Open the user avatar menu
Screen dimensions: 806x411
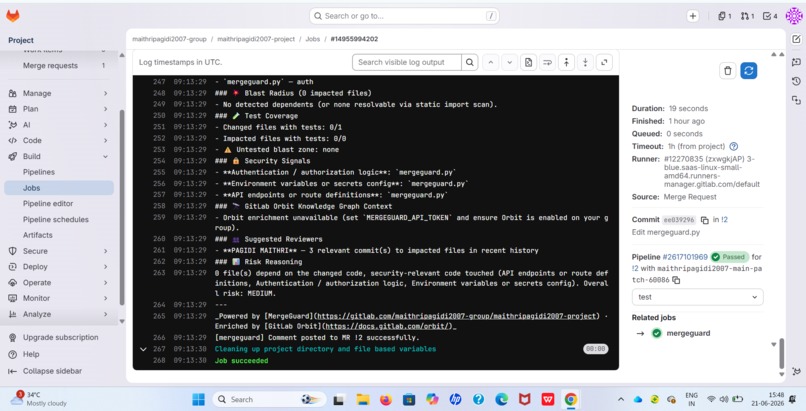(x=794, y=16)
